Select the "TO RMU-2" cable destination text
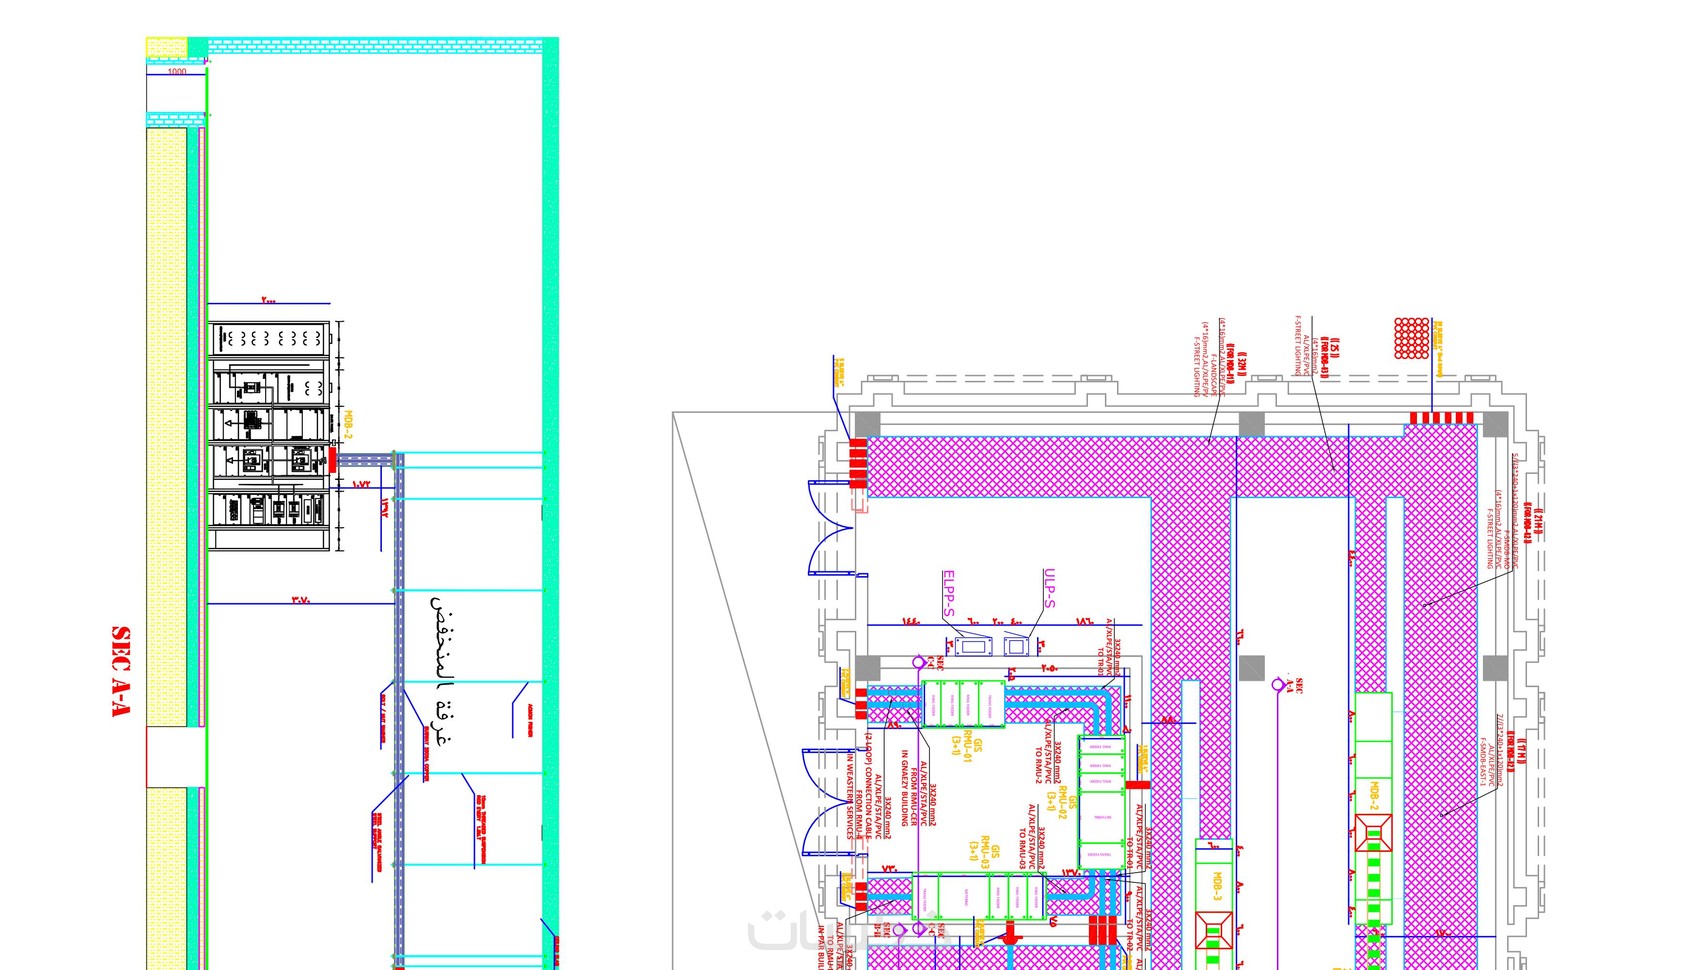The image size is (1700, 970). 1039,767
